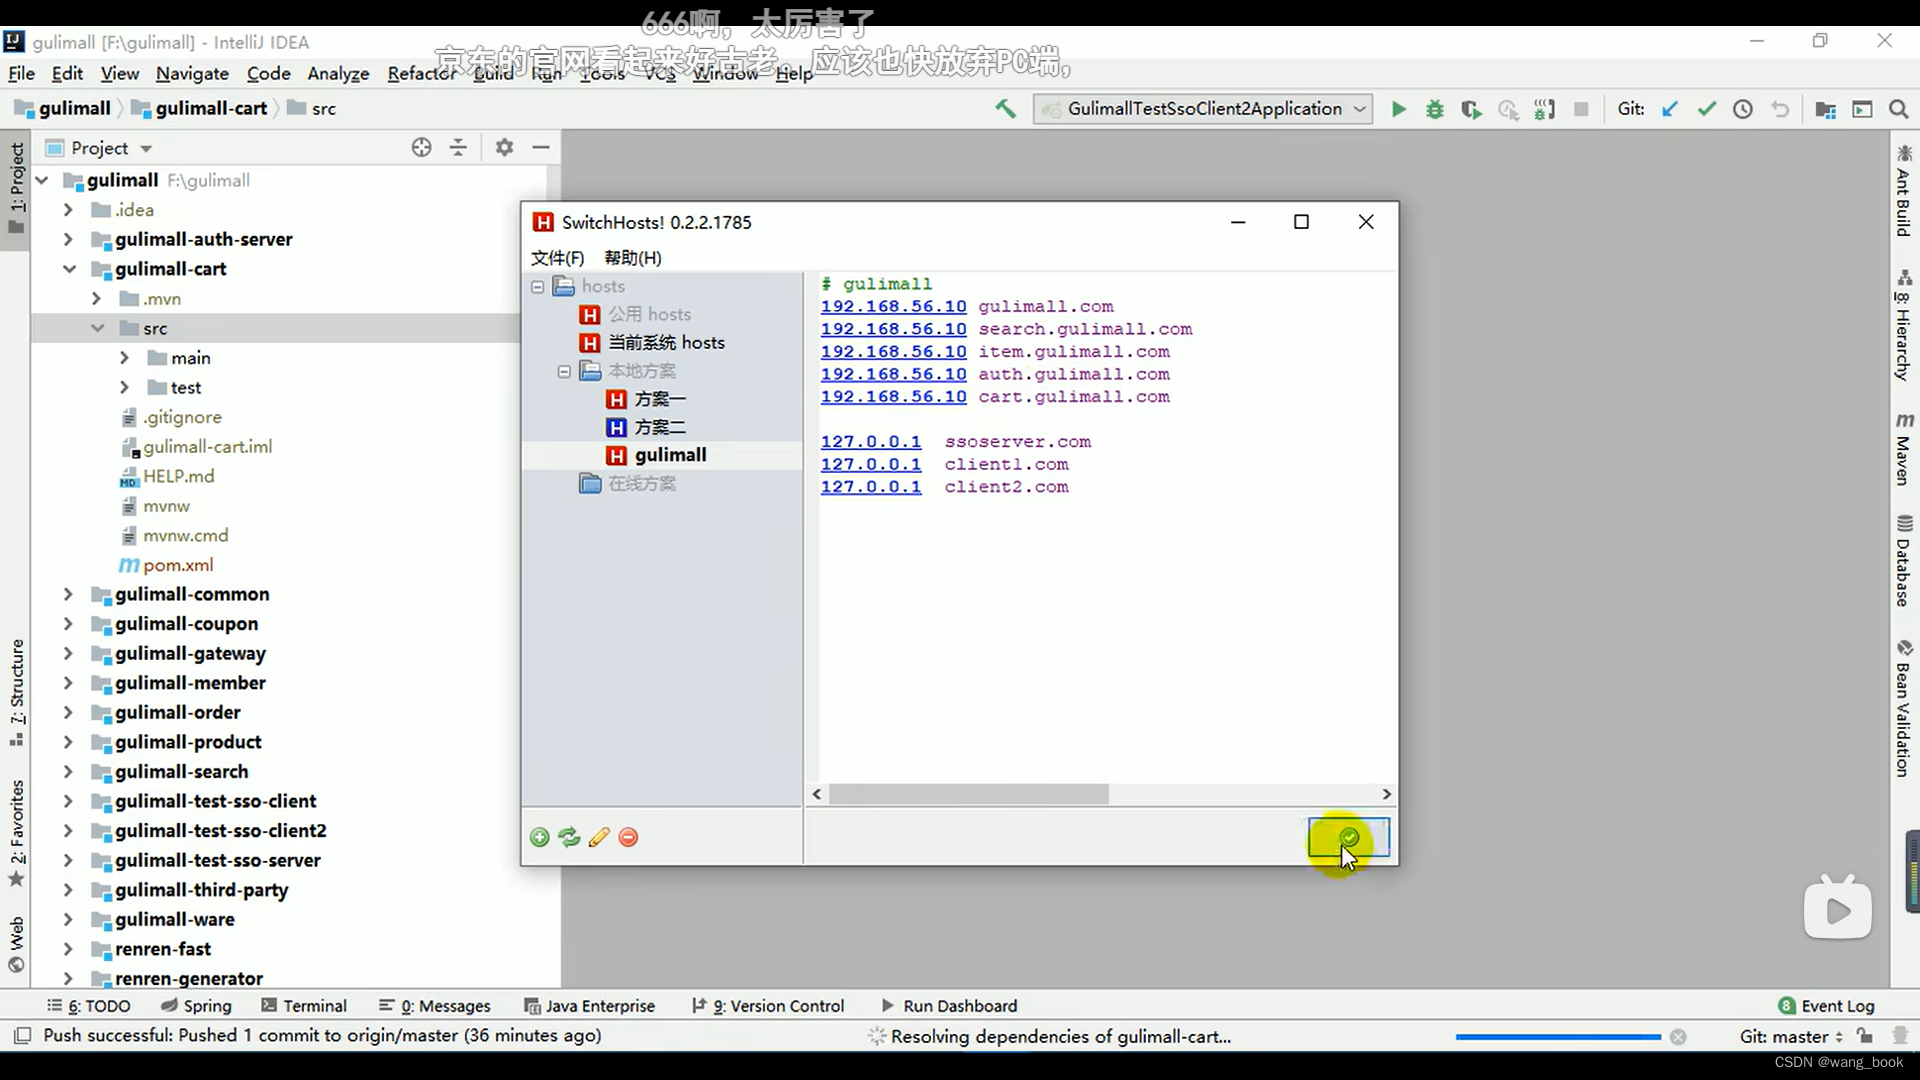Update project with Git blue arrow
Screen dimensions: 1920x1080
tap(1669, 109)
